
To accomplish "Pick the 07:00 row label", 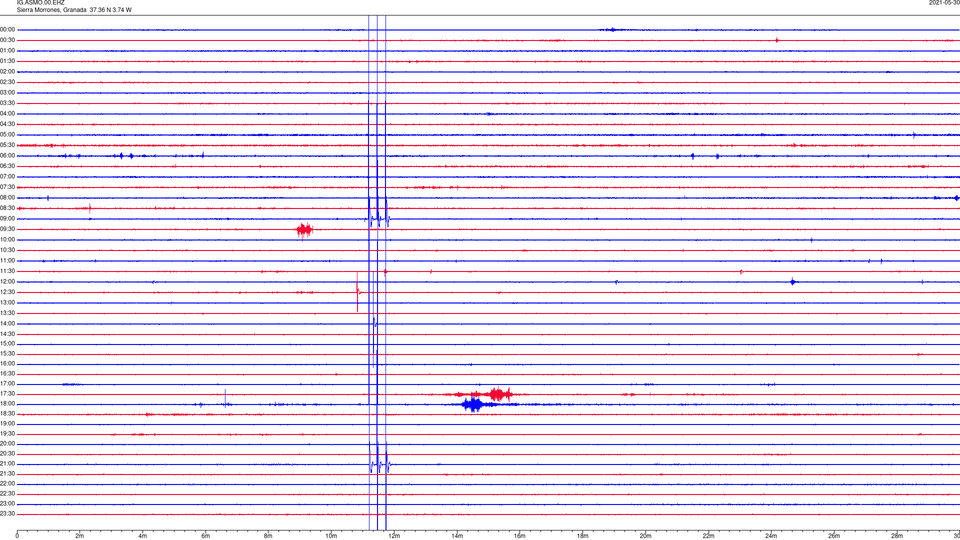I will [8, 176].
